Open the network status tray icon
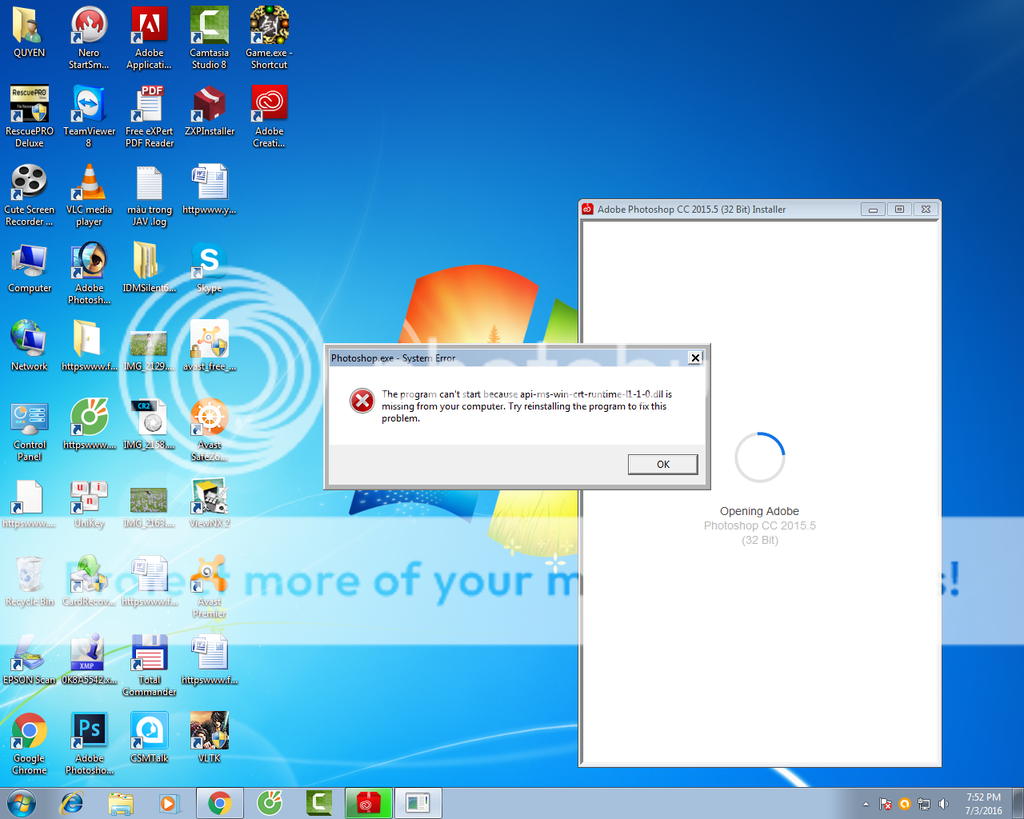 923,804
